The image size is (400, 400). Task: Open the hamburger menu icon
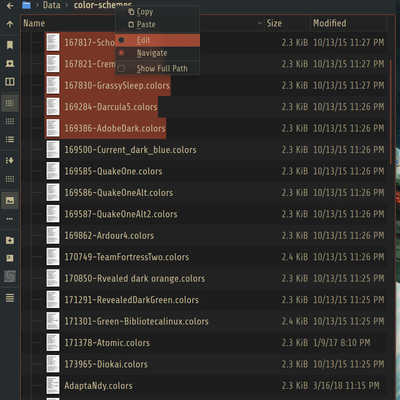(x=10, y=298)
